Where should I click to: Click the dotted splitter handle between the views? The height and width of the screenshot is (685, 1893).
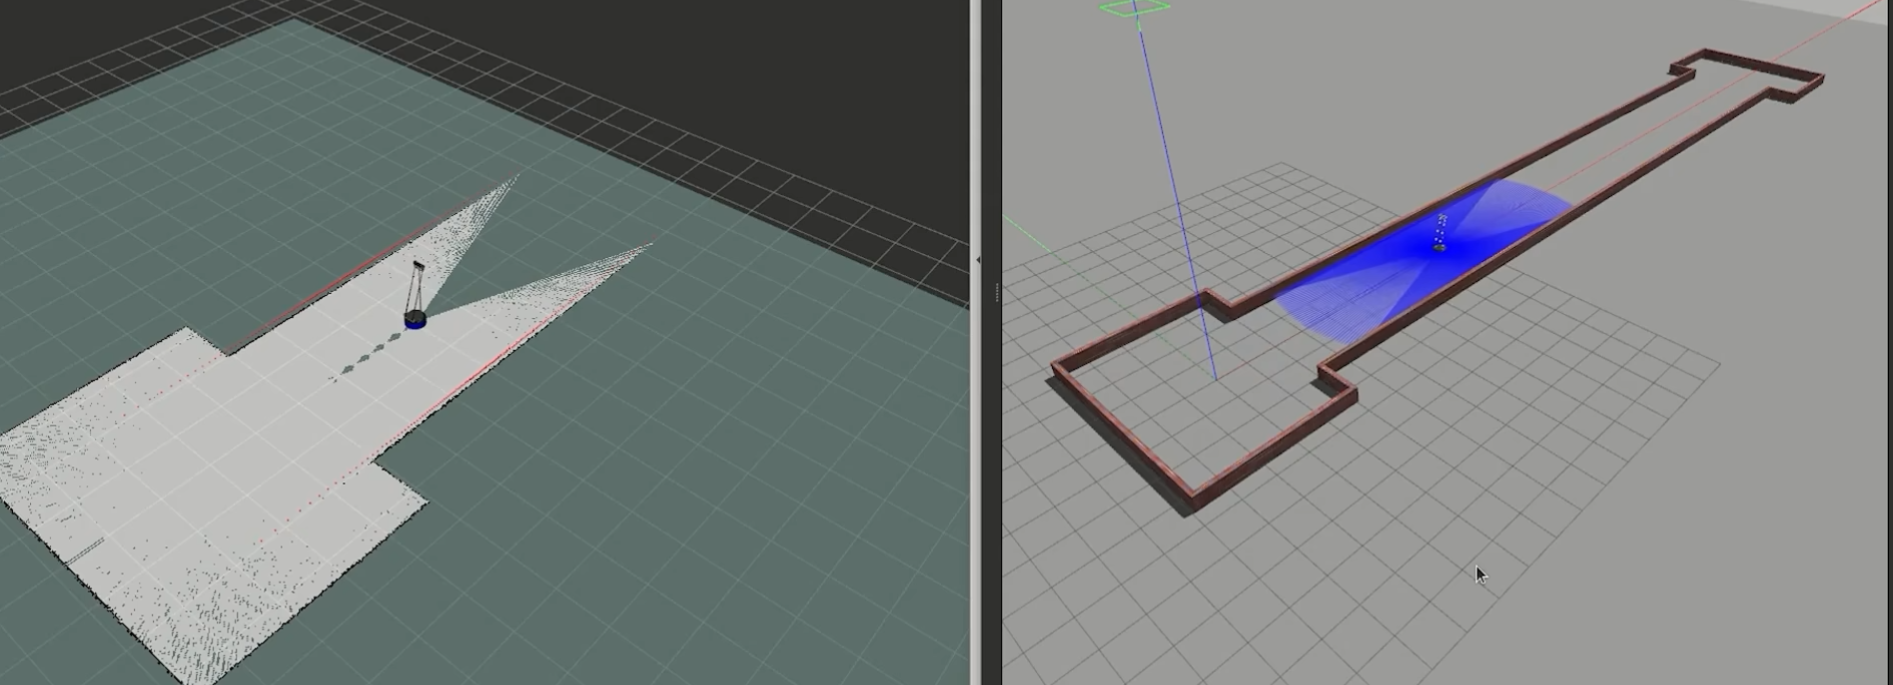[x=996, y=292]
